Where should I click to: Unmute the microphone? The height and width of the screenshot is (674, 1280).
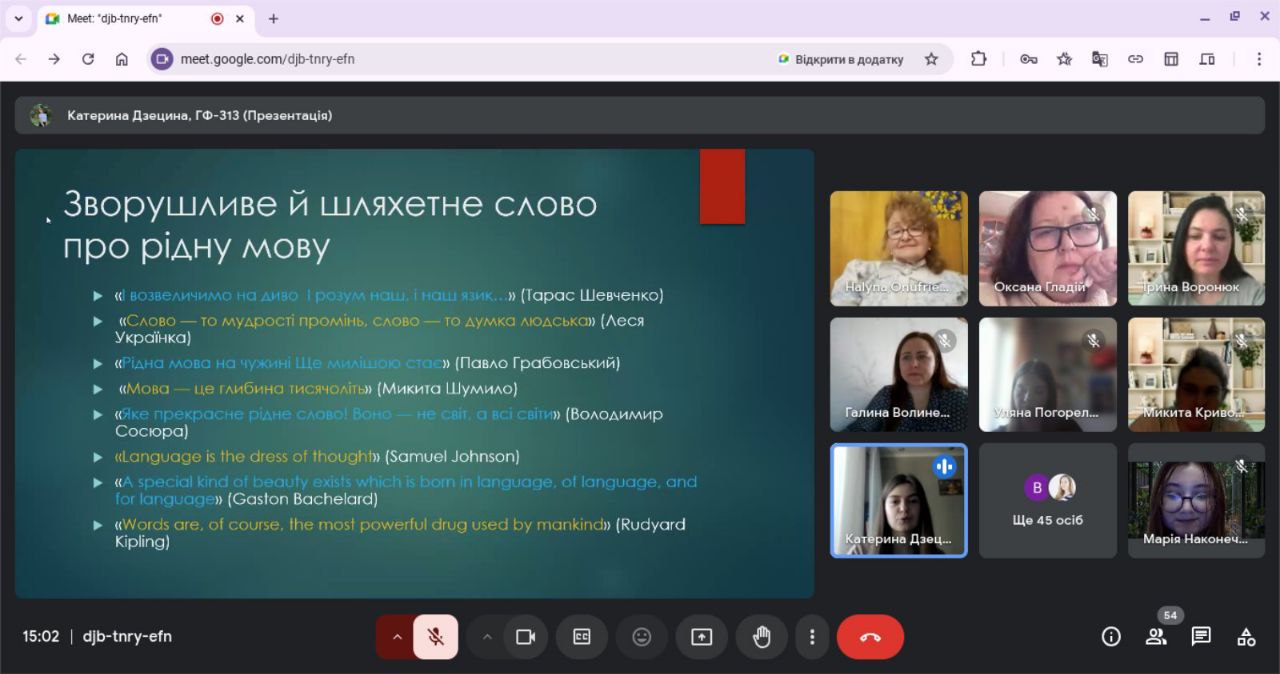click(x=435, y=637)
